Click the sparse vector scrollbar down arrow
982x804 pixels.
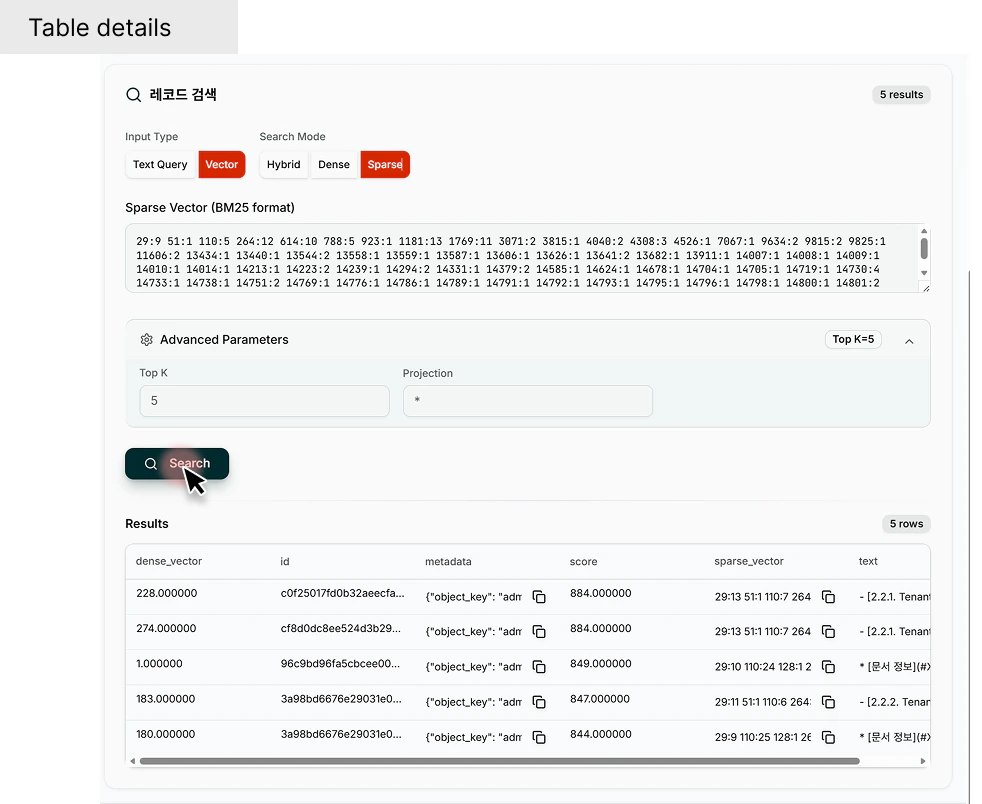point(924,273)
